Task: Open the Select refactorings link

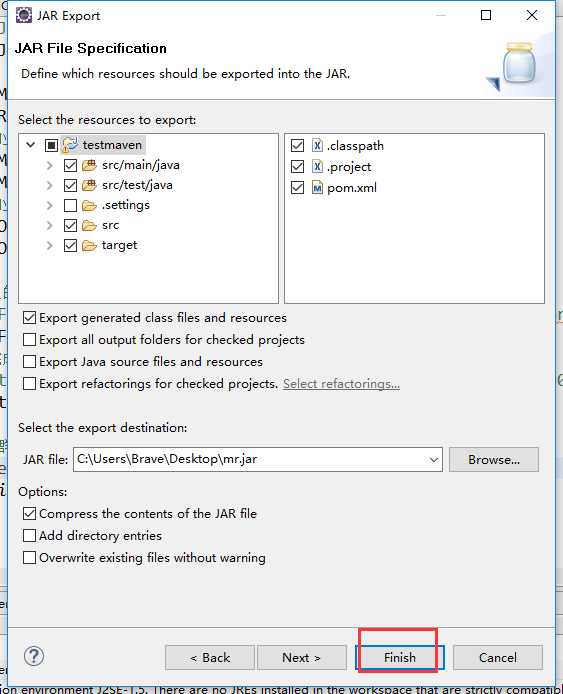Action: tap(341, 384)
